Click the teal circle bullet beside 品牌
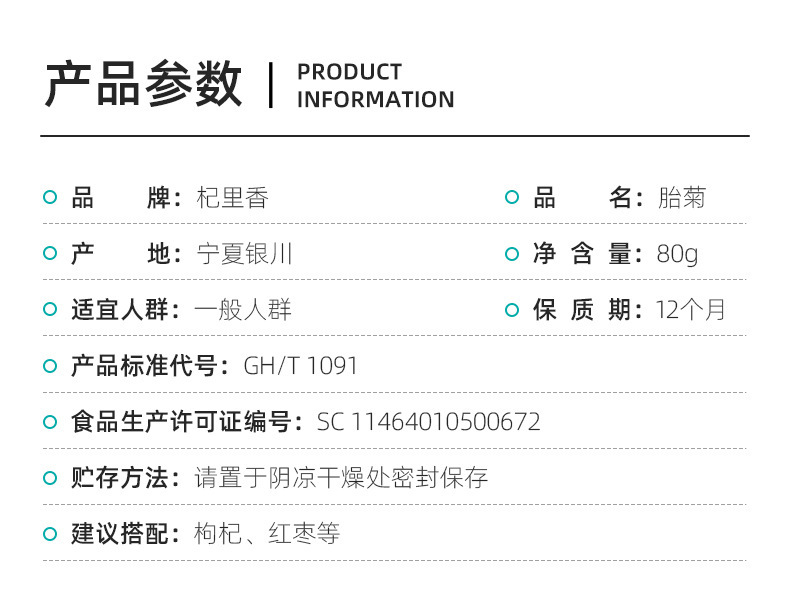The height and width of the screenshot is (609, 790). tap(50, 197)
